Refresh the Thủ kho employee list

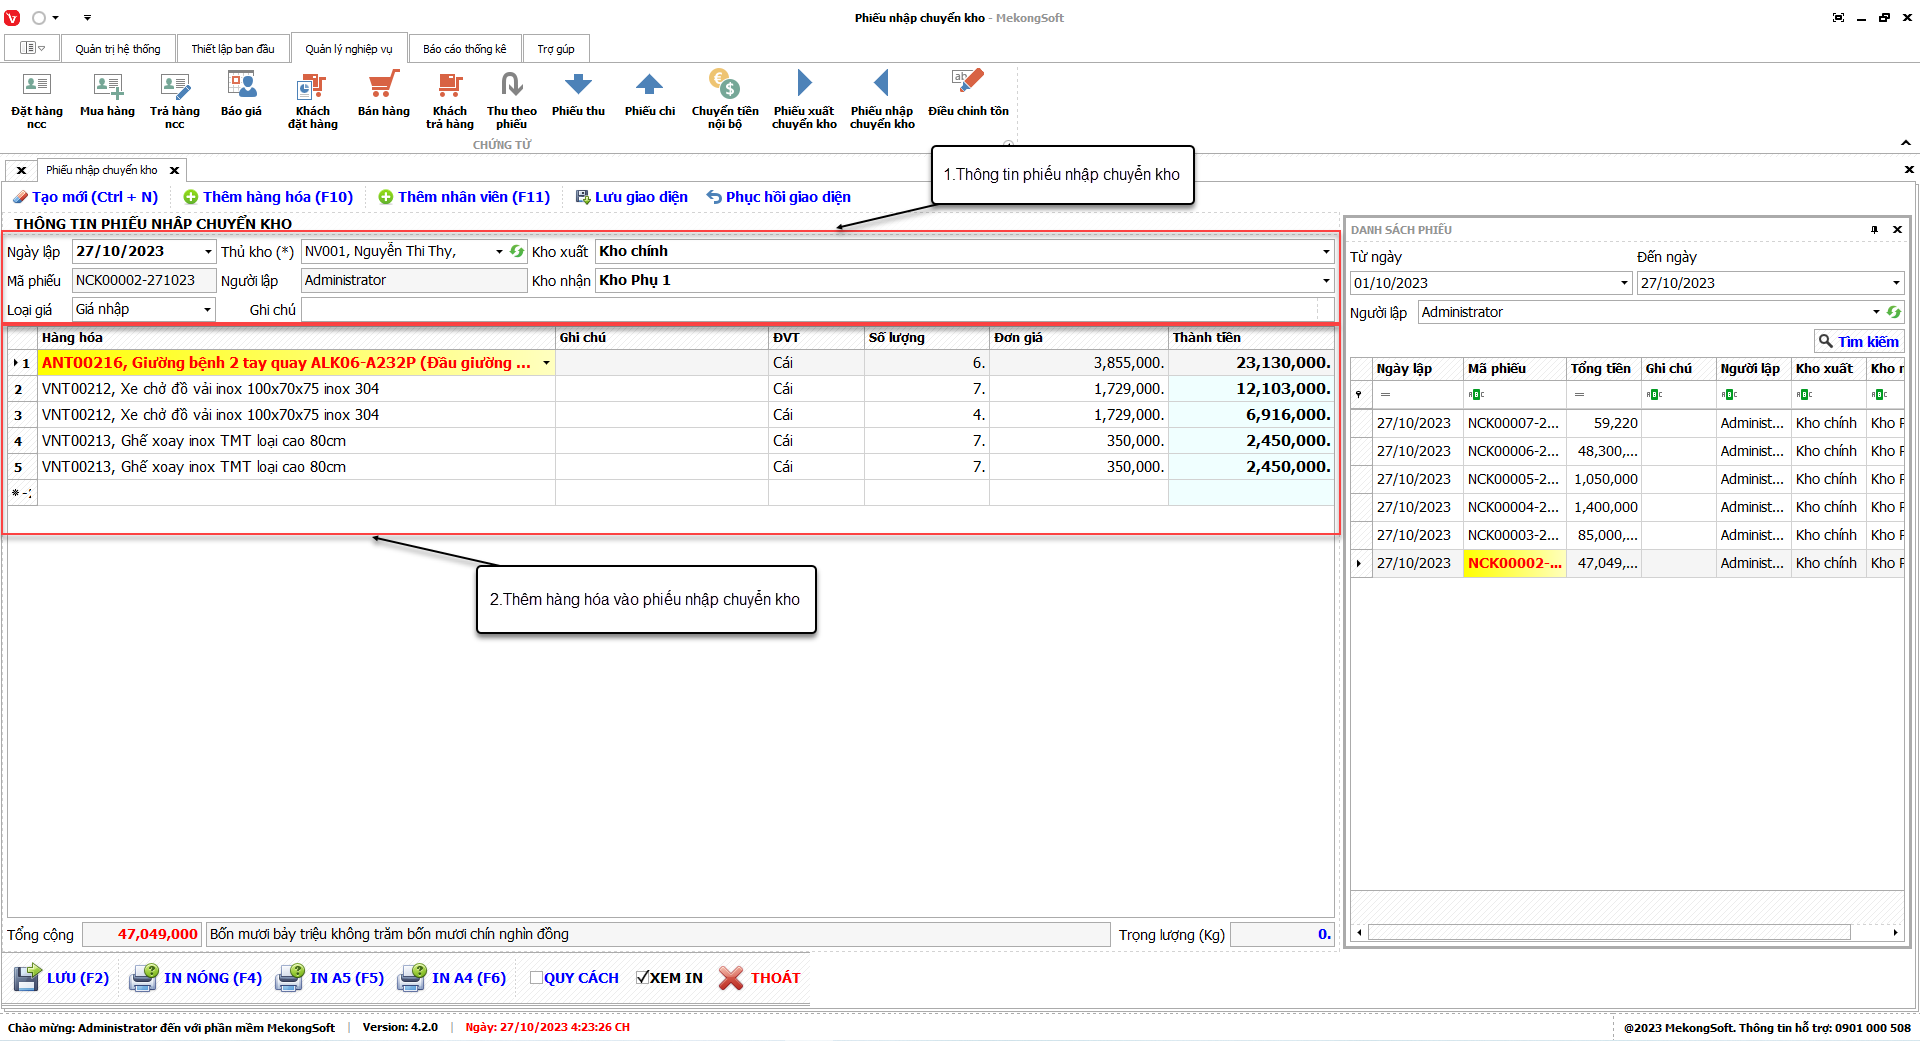(517, 252)
